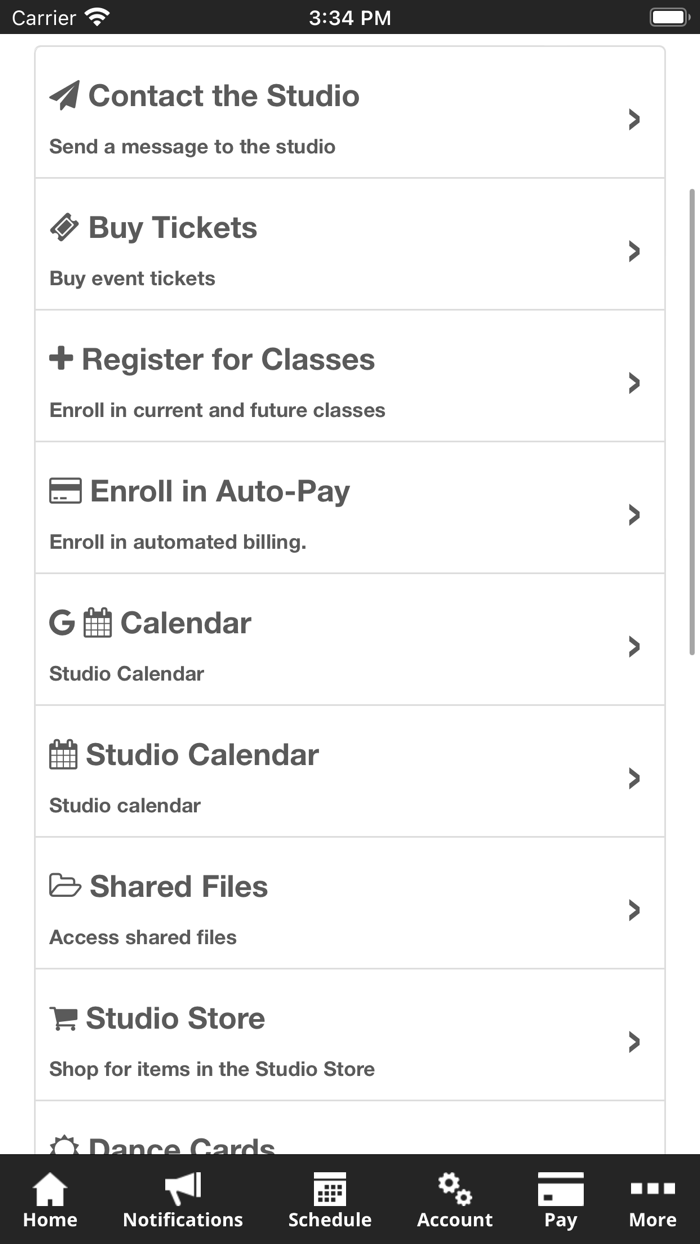Click the vertical scrollbar on the list
This screenshot has height=1244, width=700.
pyautogui.click(x=692, y=420)
